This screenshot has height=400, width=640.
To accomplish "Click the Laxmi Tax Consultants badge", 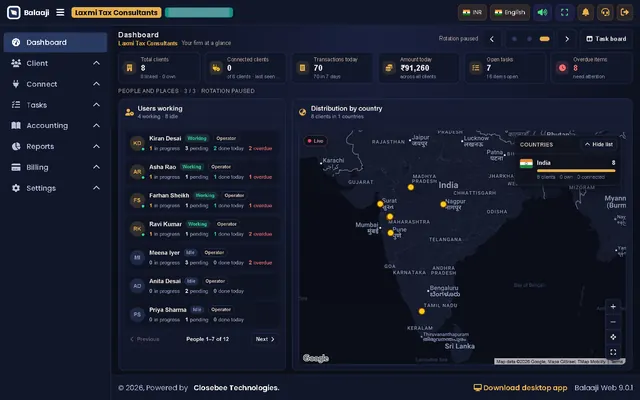I will coord(116,13).
